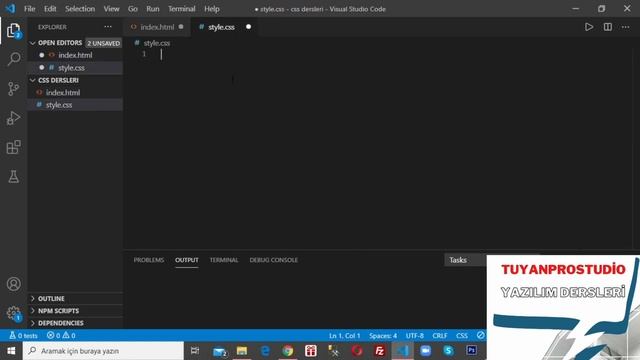Click CSS language mode in status bar

click(462, 336)
